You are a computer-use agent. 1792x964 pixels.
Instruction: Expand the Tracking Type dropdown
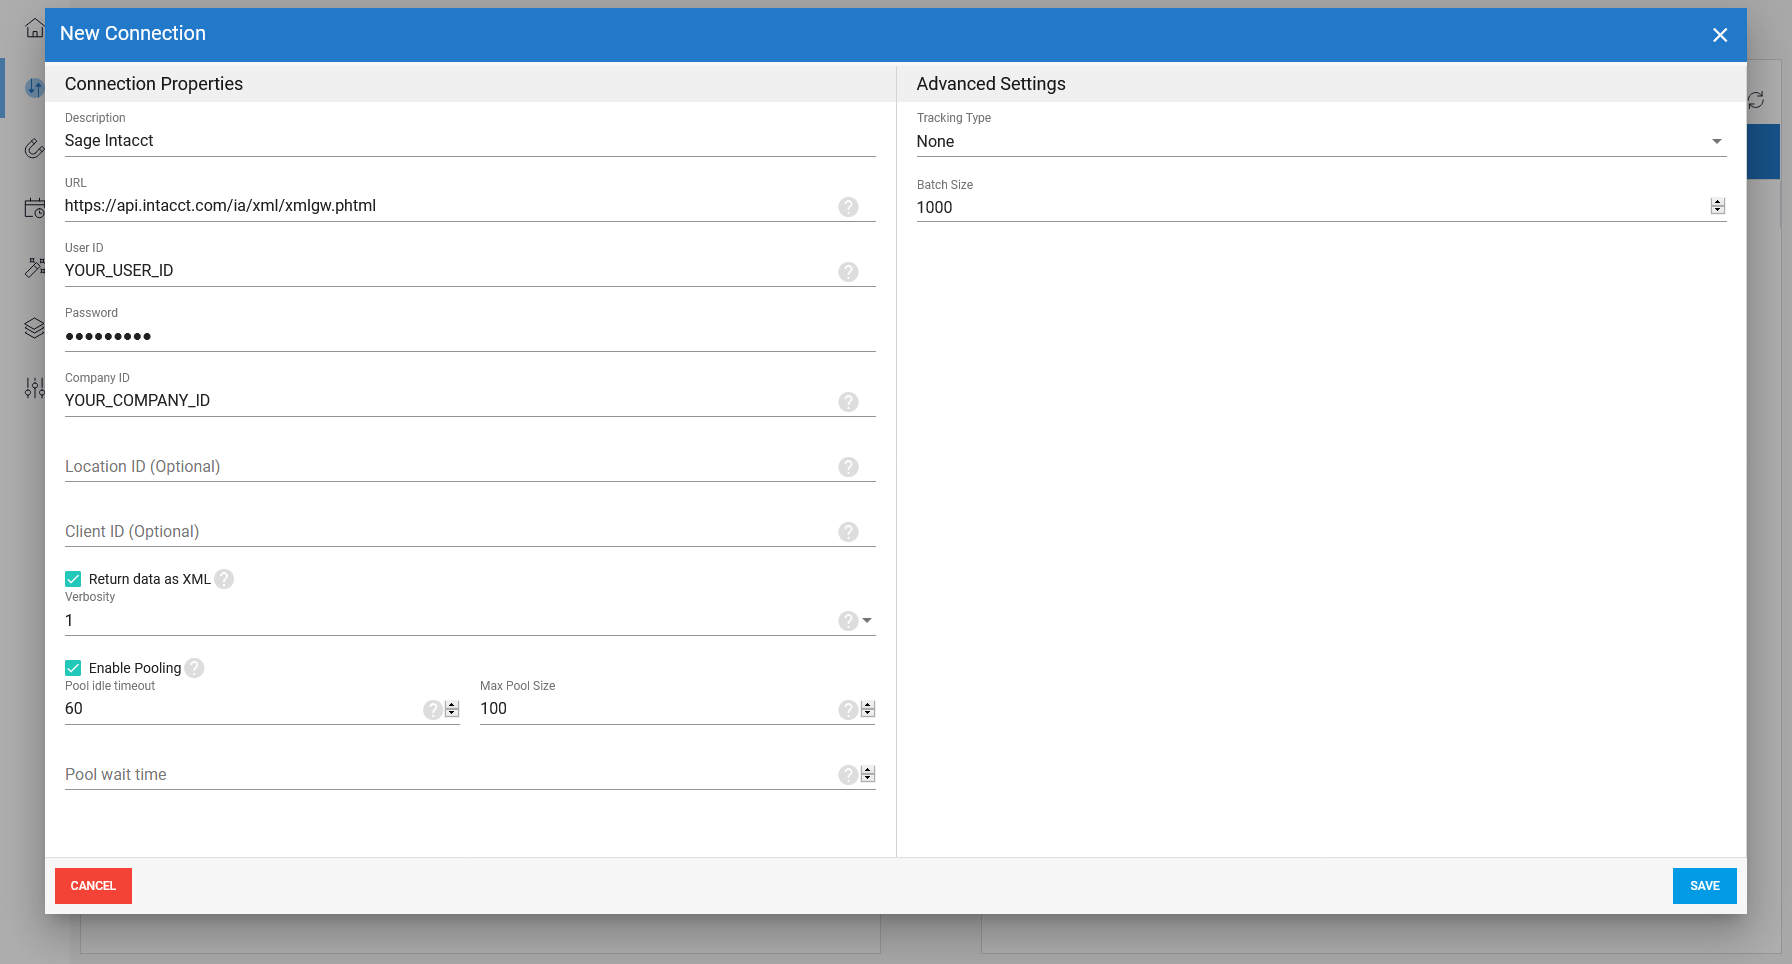[x=1716, y=142]
